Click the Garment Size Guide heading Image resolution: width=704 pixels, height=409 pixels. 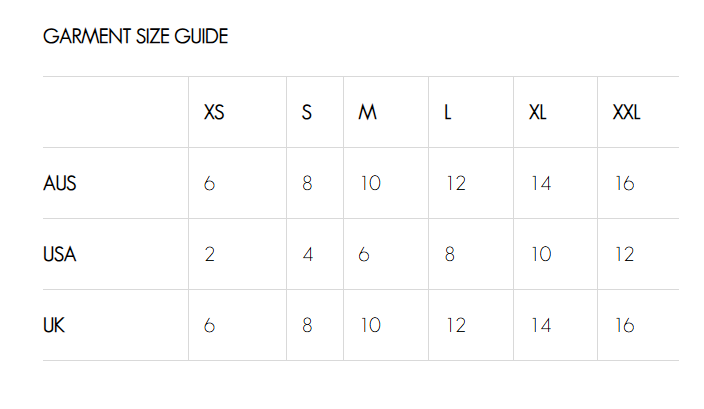136,38
